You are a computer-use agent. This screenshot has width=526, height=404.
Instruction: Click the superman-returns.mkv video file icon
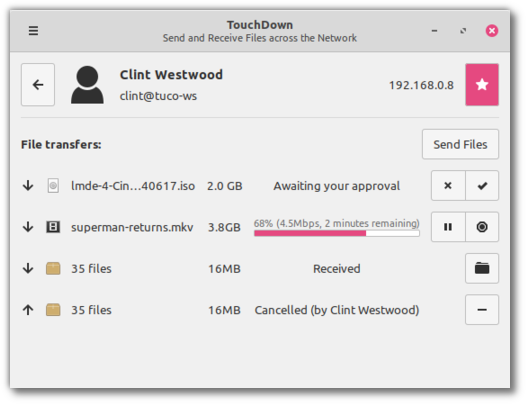point(53,227)
